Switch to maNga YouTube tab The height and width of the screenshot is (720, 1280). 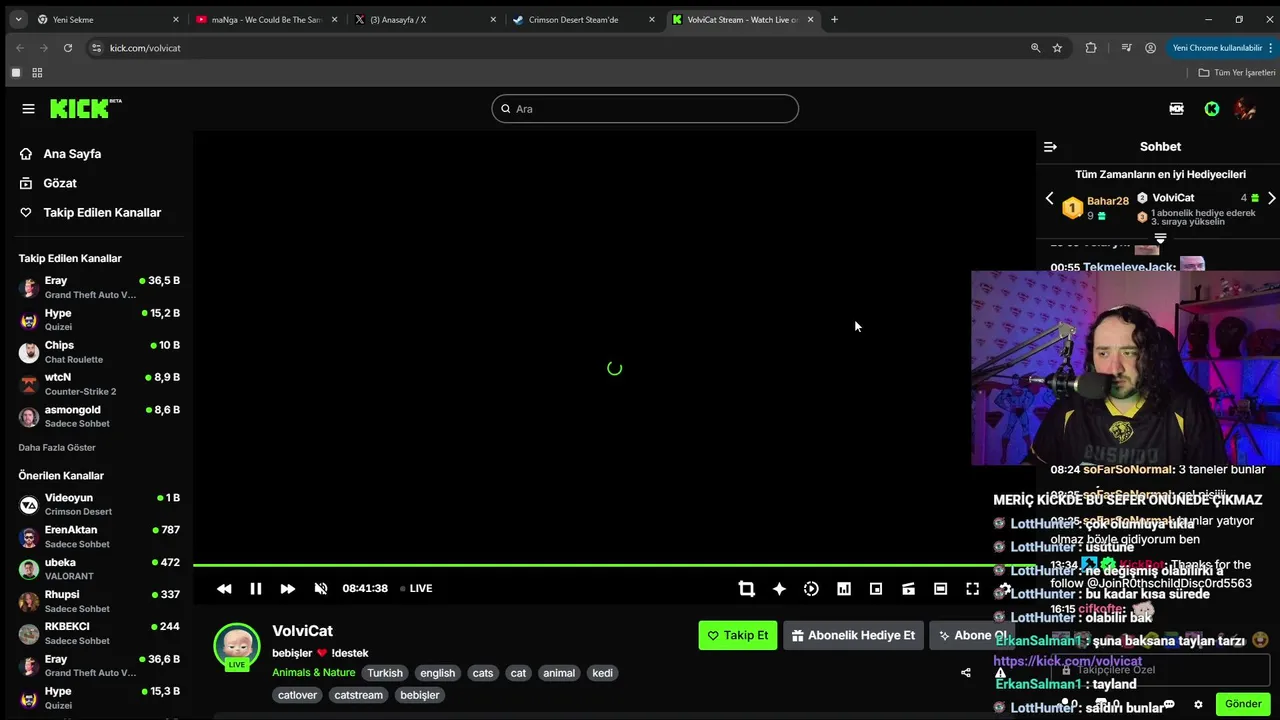click(x=265, y=19)
